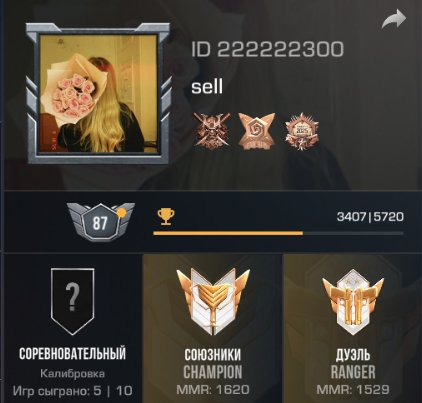
Task: Open the Союзники mode card
Action: click(213, 329)
